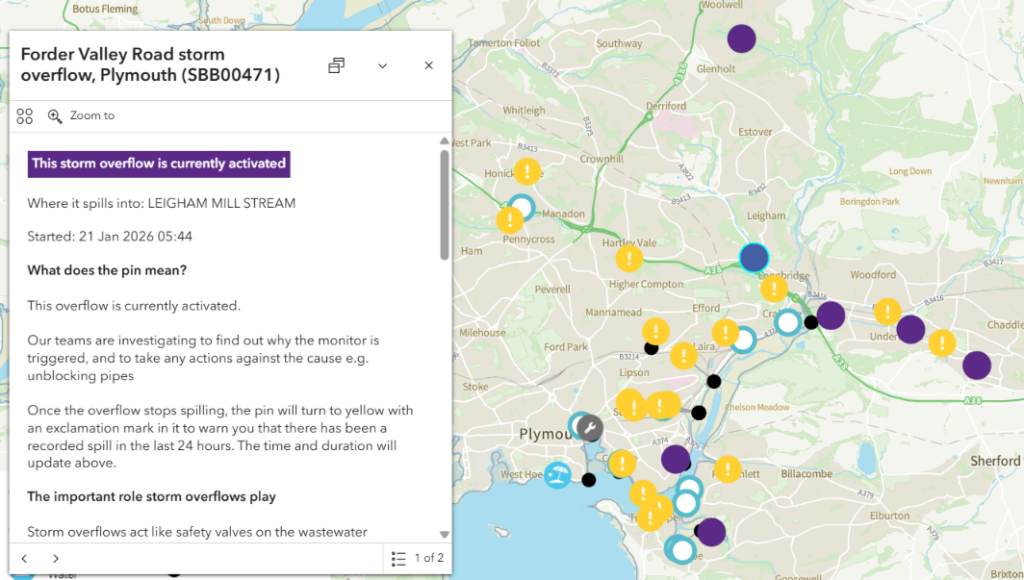Open the popup actions menu (four circles)

pyautogui.click(x=25, y=116)
